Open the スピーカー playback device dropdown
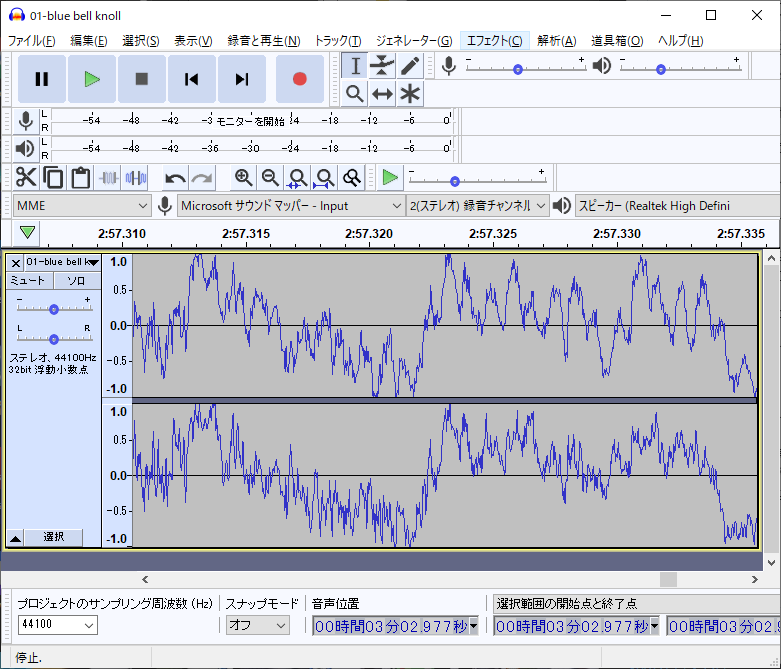Image resolution: width=781 pixels, height=669 pixels. [677, 206]
